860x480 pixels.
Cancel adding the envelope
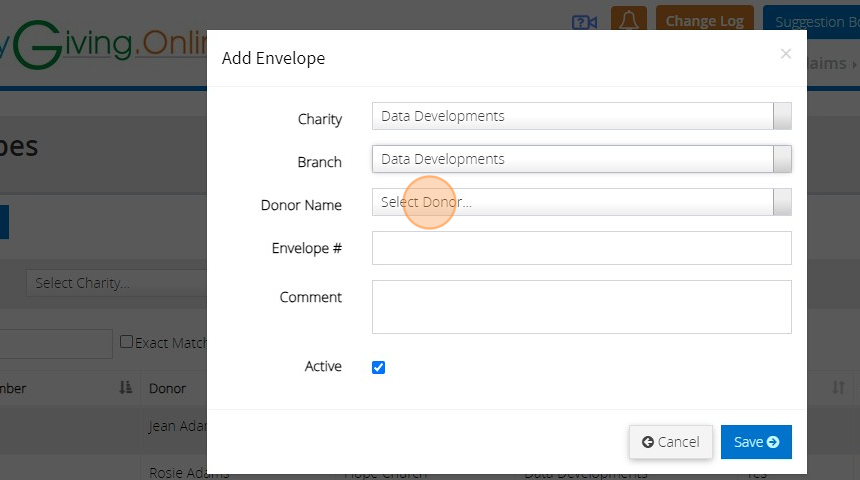pyautogui.click(x=670, y=442)
